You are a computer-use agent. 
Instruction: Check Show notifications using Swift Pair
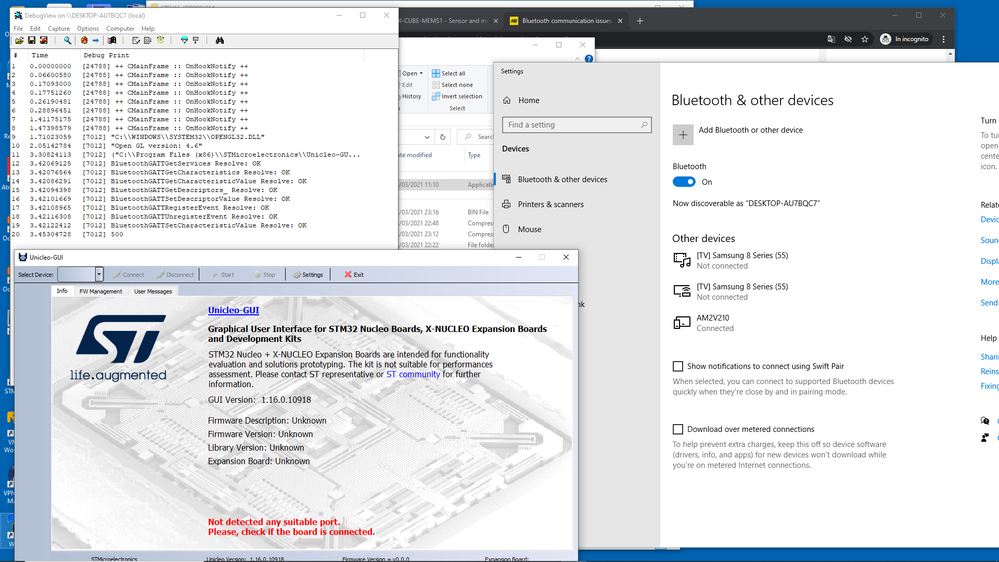(x=678, y=366)
